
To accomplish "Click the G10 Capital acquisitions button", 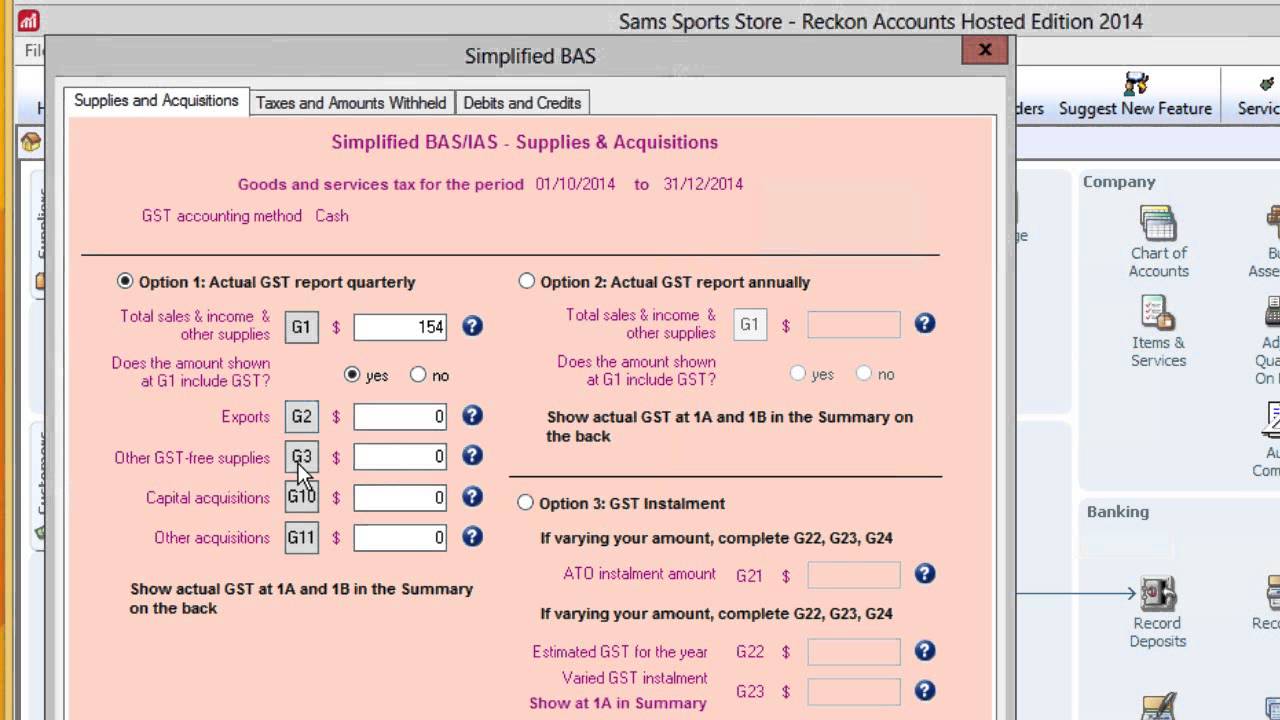I will coord(301,497).
